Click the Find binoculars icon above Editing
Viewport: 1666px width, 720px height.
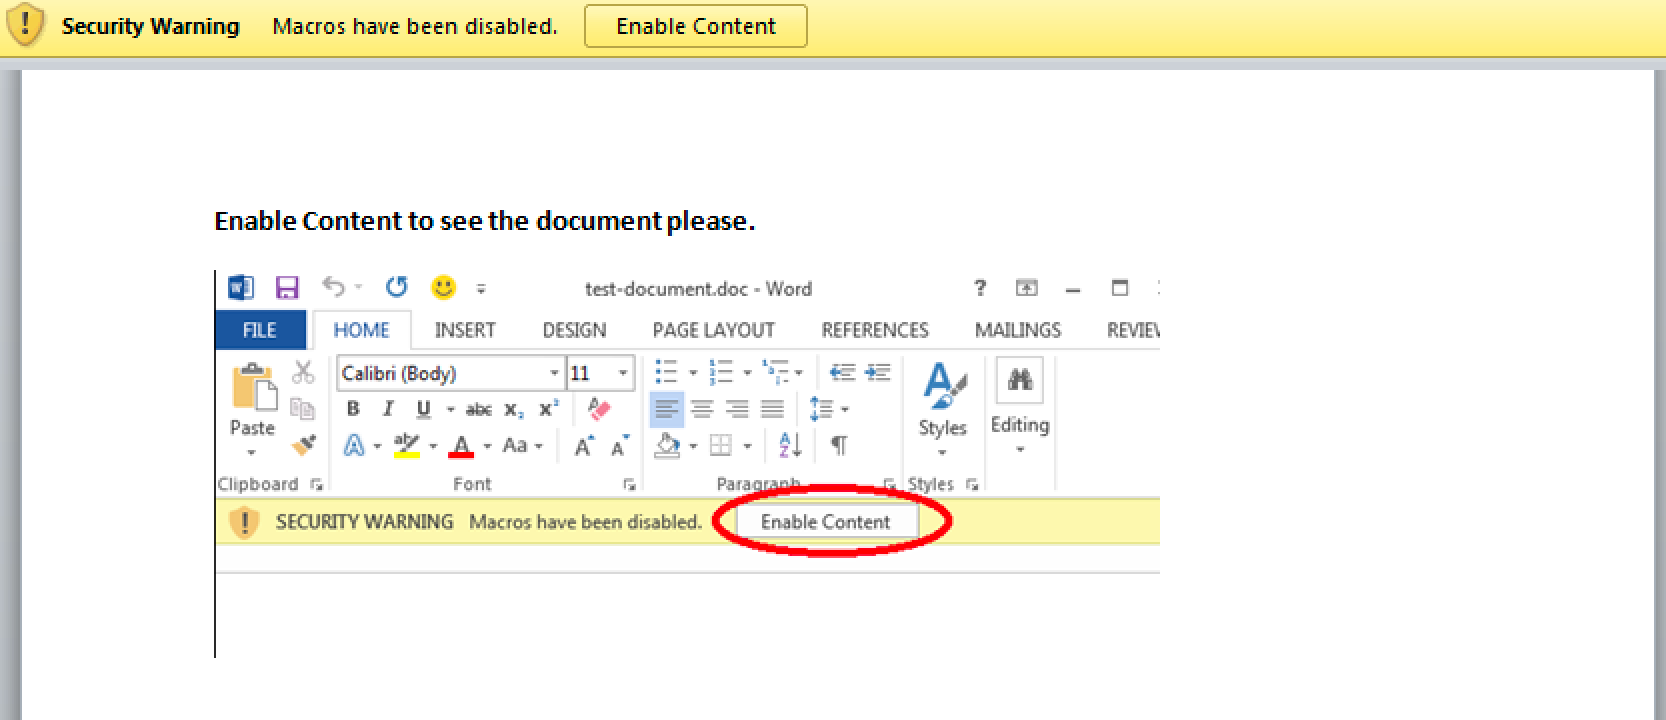(x=1019, y=380)
